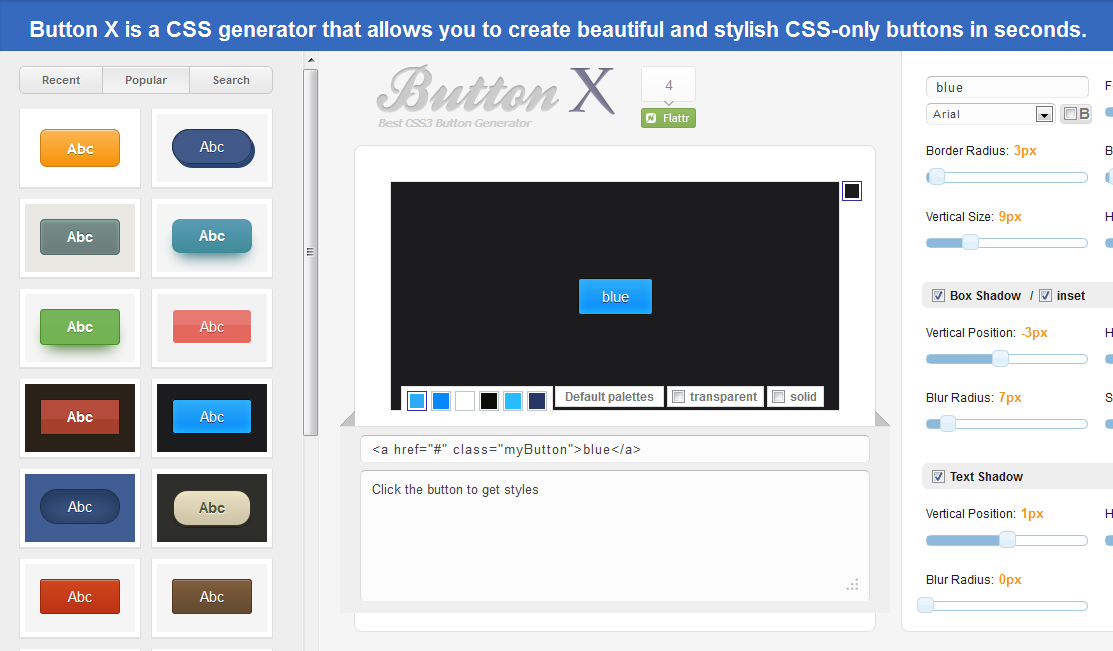
Task: Open the Arial font dropdown
Action: tap(1044, 113)
